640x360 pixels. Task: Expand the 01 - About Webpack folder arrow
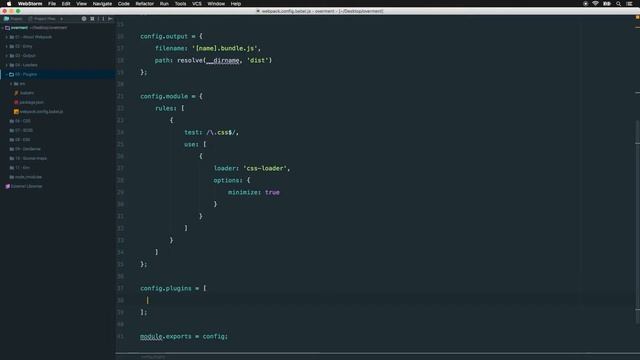click(x=7, y=37)
